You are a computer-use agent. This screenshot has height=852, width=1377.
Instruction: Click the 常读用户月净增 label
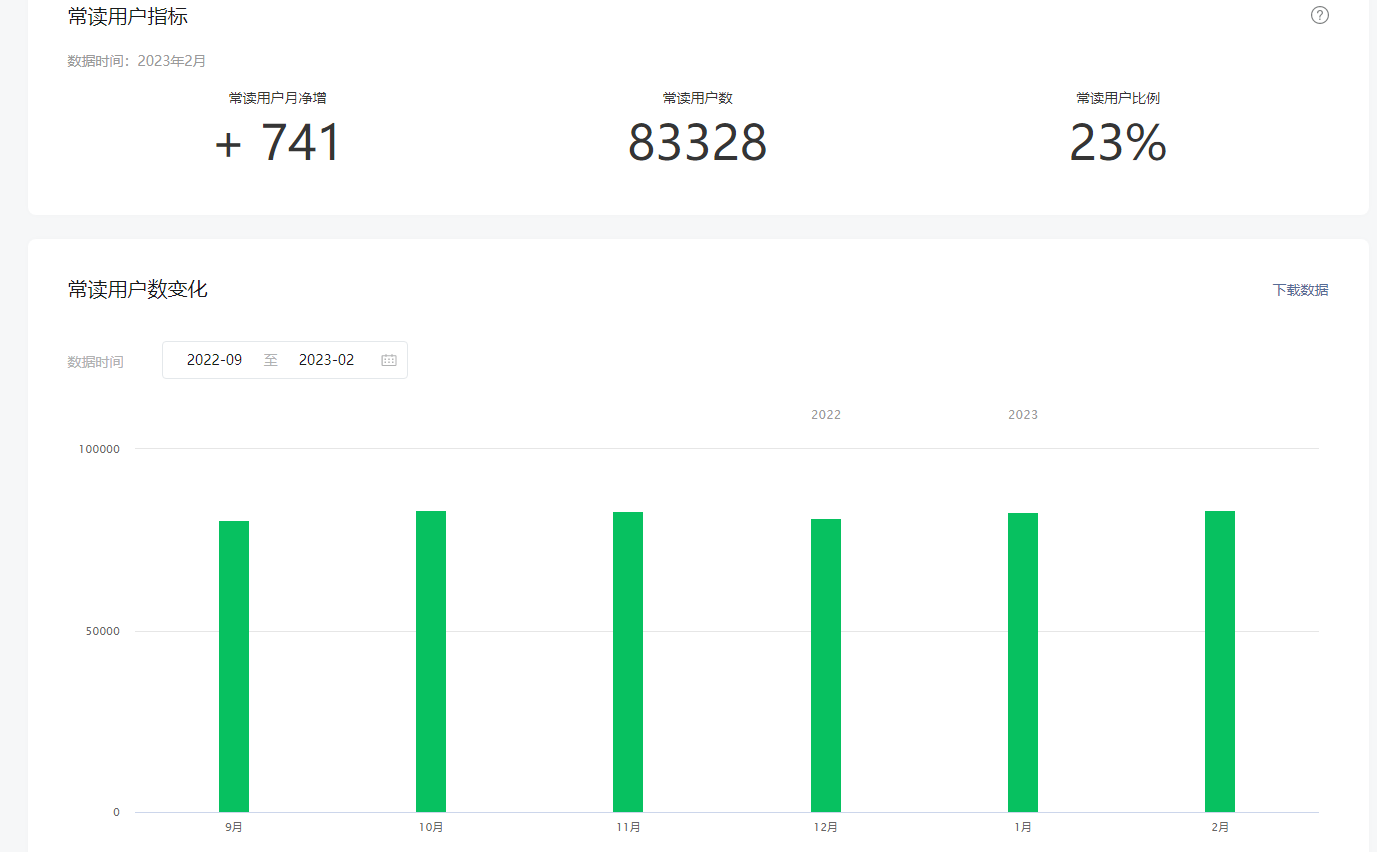(278, 98)
